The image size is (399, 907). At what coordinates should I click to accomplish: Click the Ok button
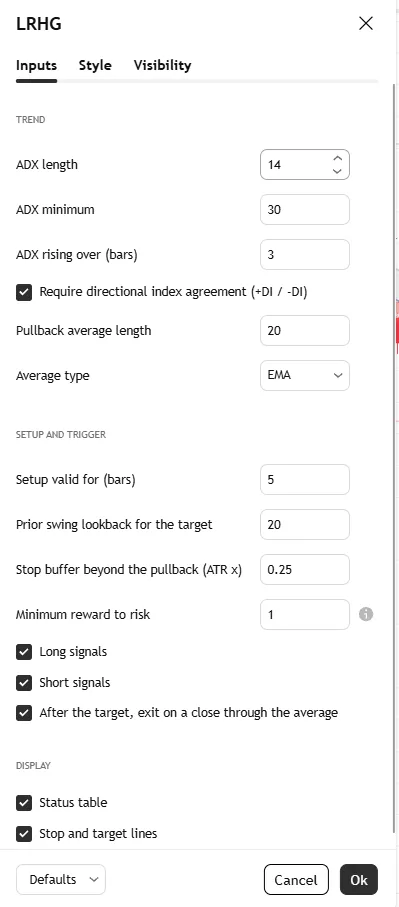click(359, 880)
